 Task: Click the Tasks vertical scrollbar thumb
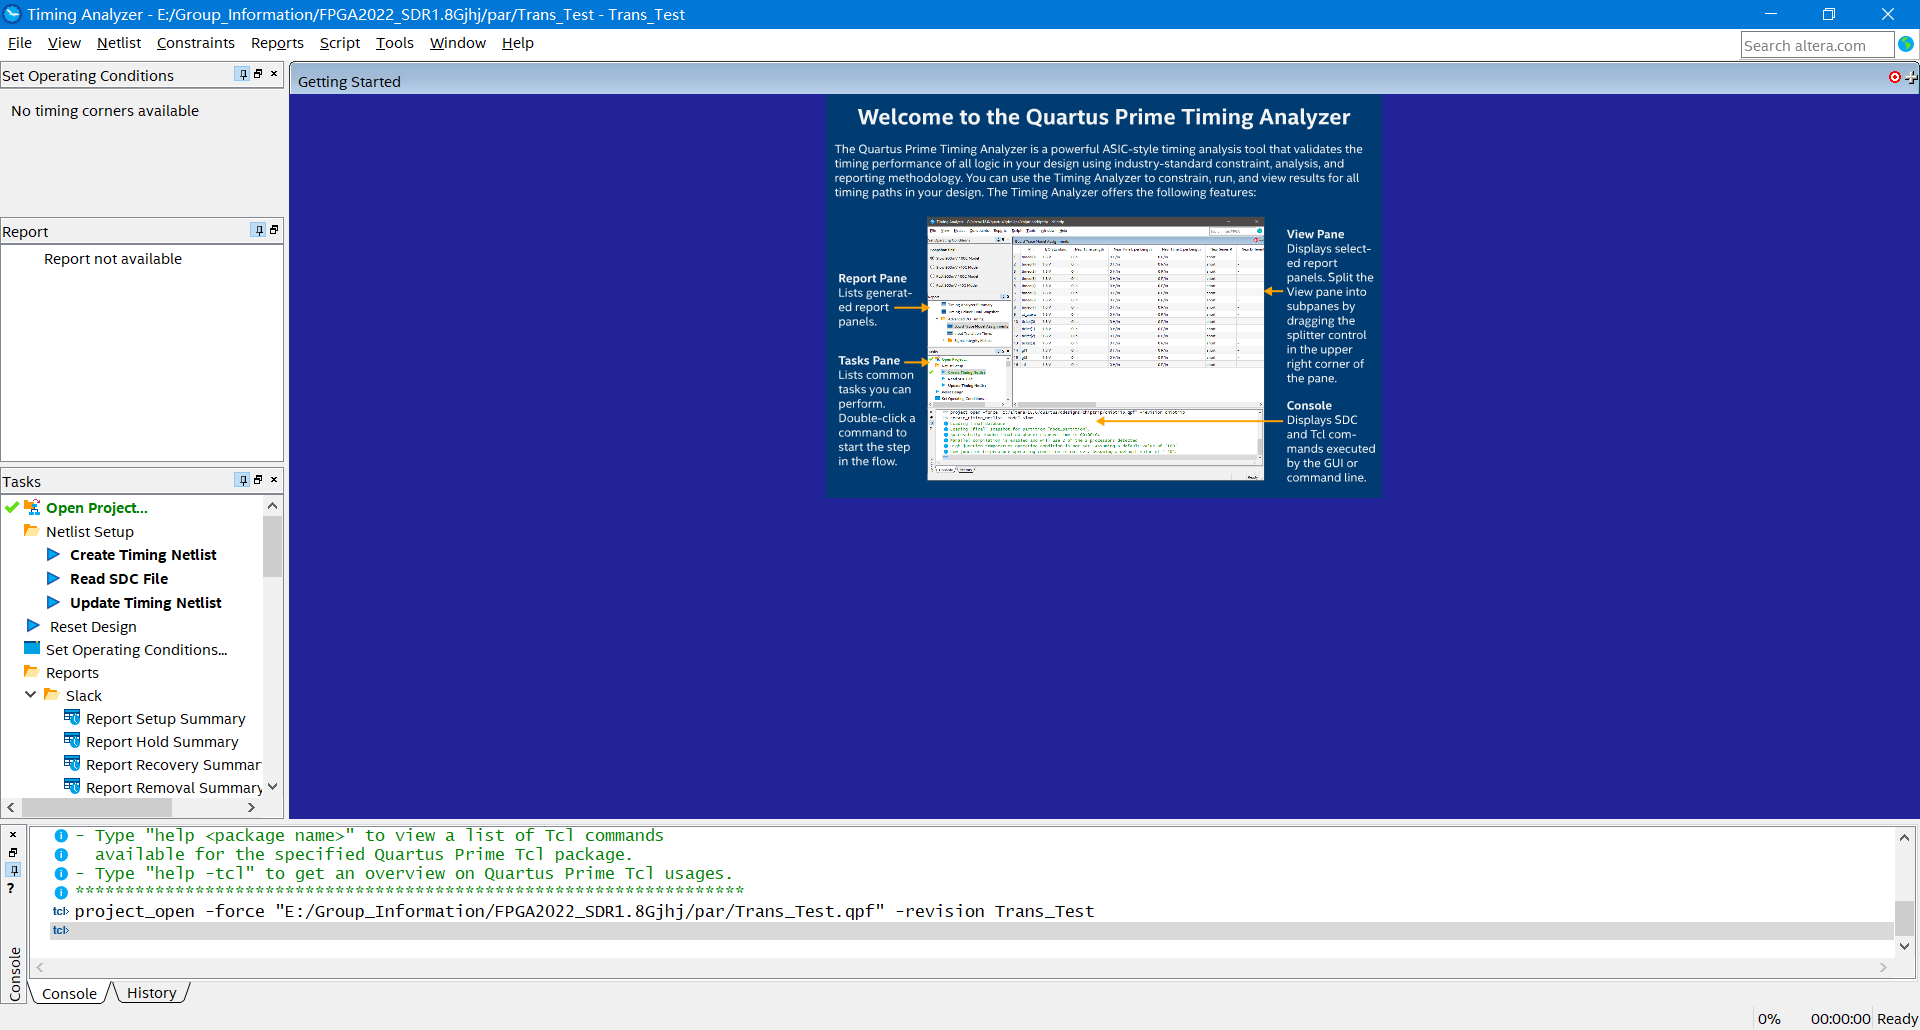272,545
